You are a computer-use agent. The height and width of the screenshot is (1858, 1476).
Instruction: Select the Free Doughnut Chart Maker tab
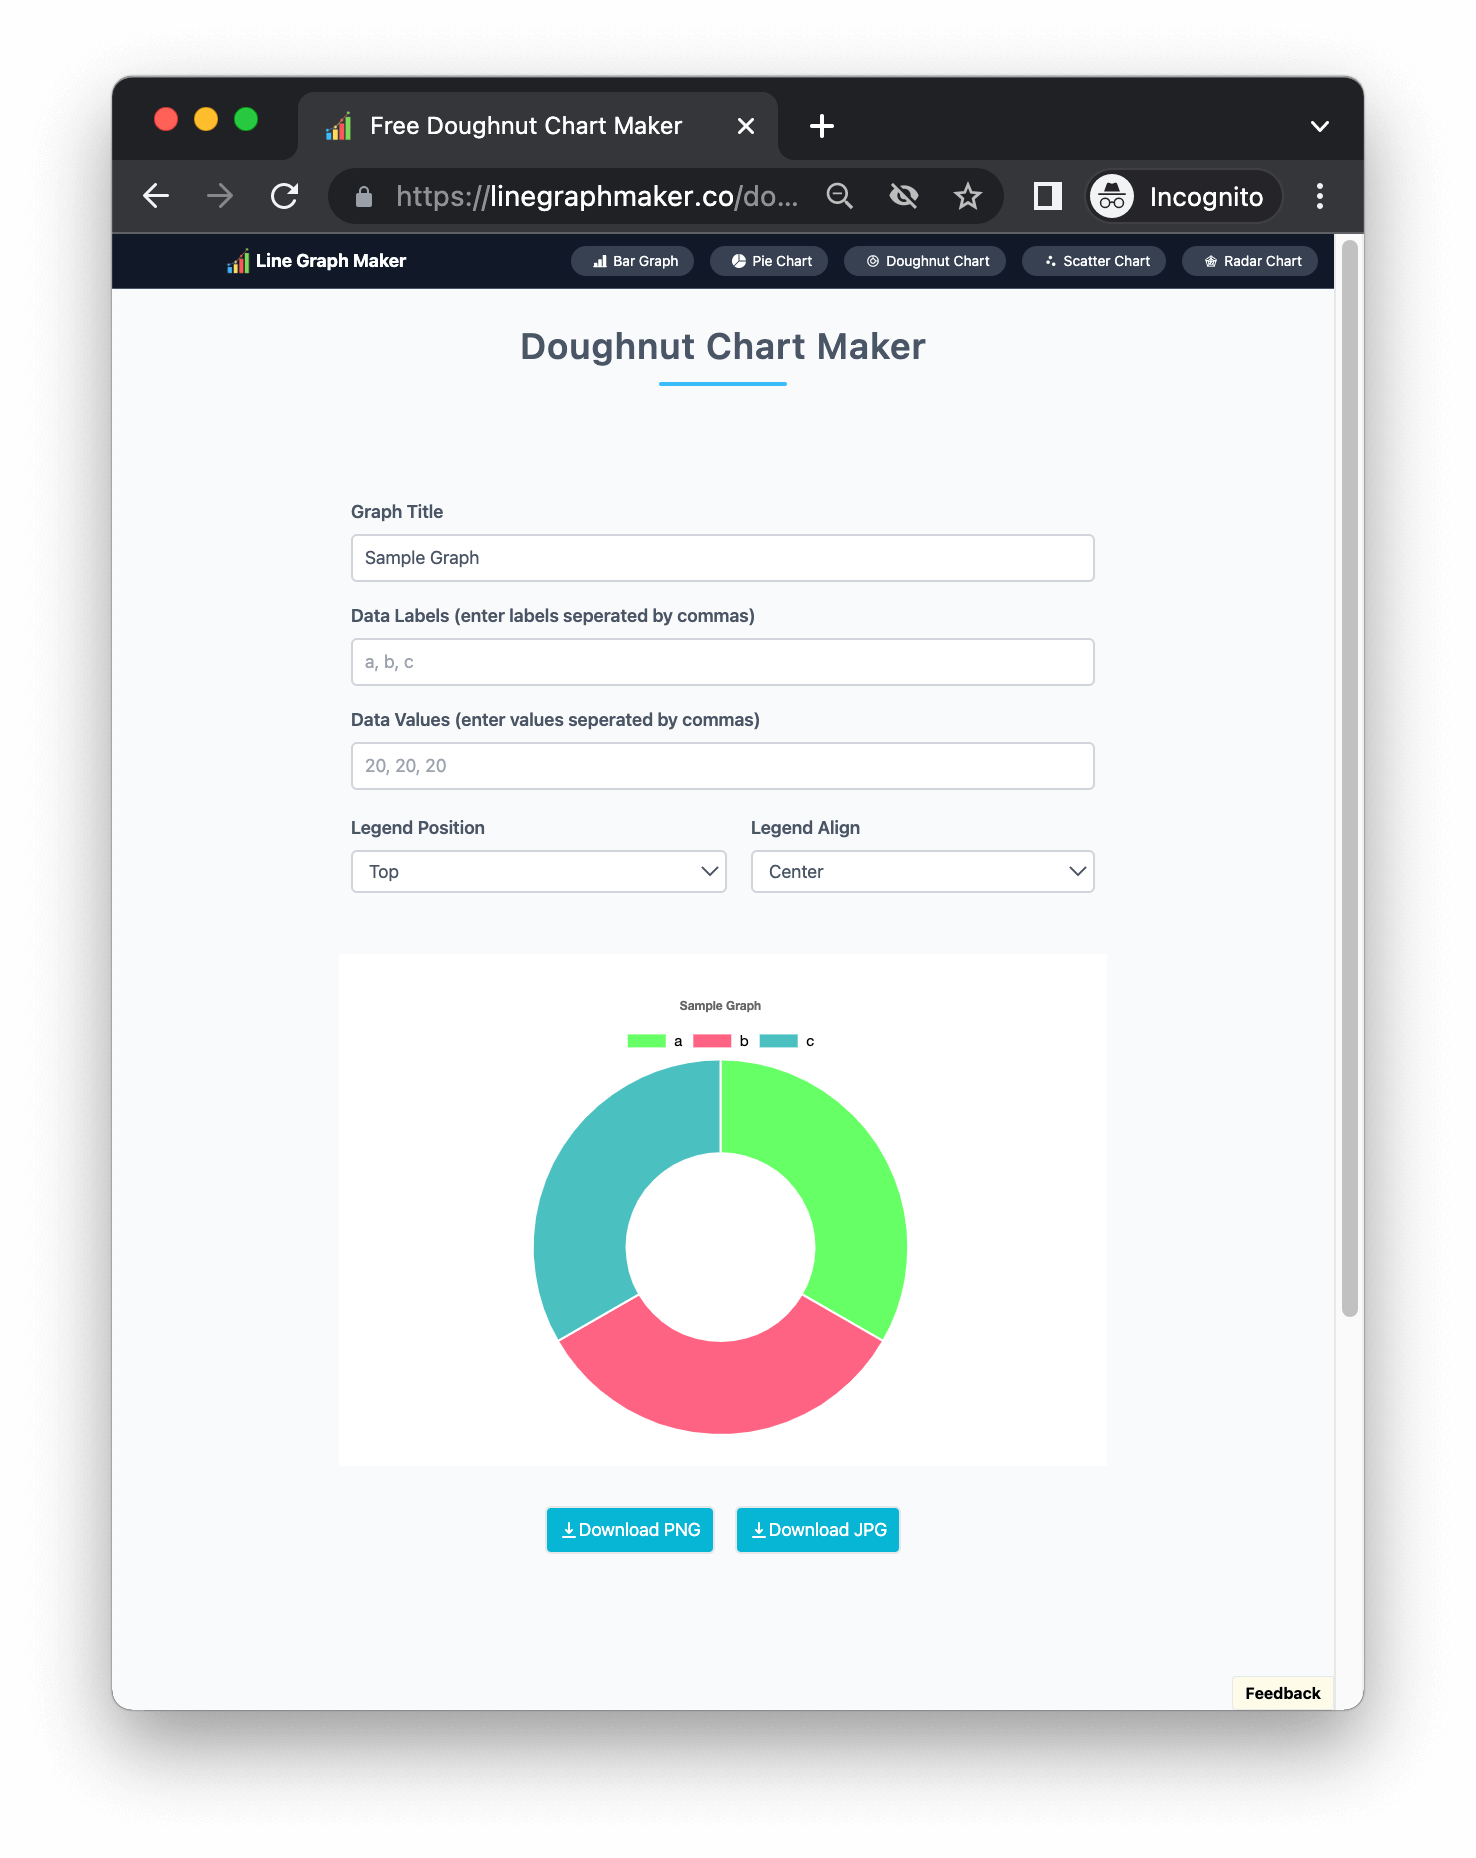(x=538, y=126)
